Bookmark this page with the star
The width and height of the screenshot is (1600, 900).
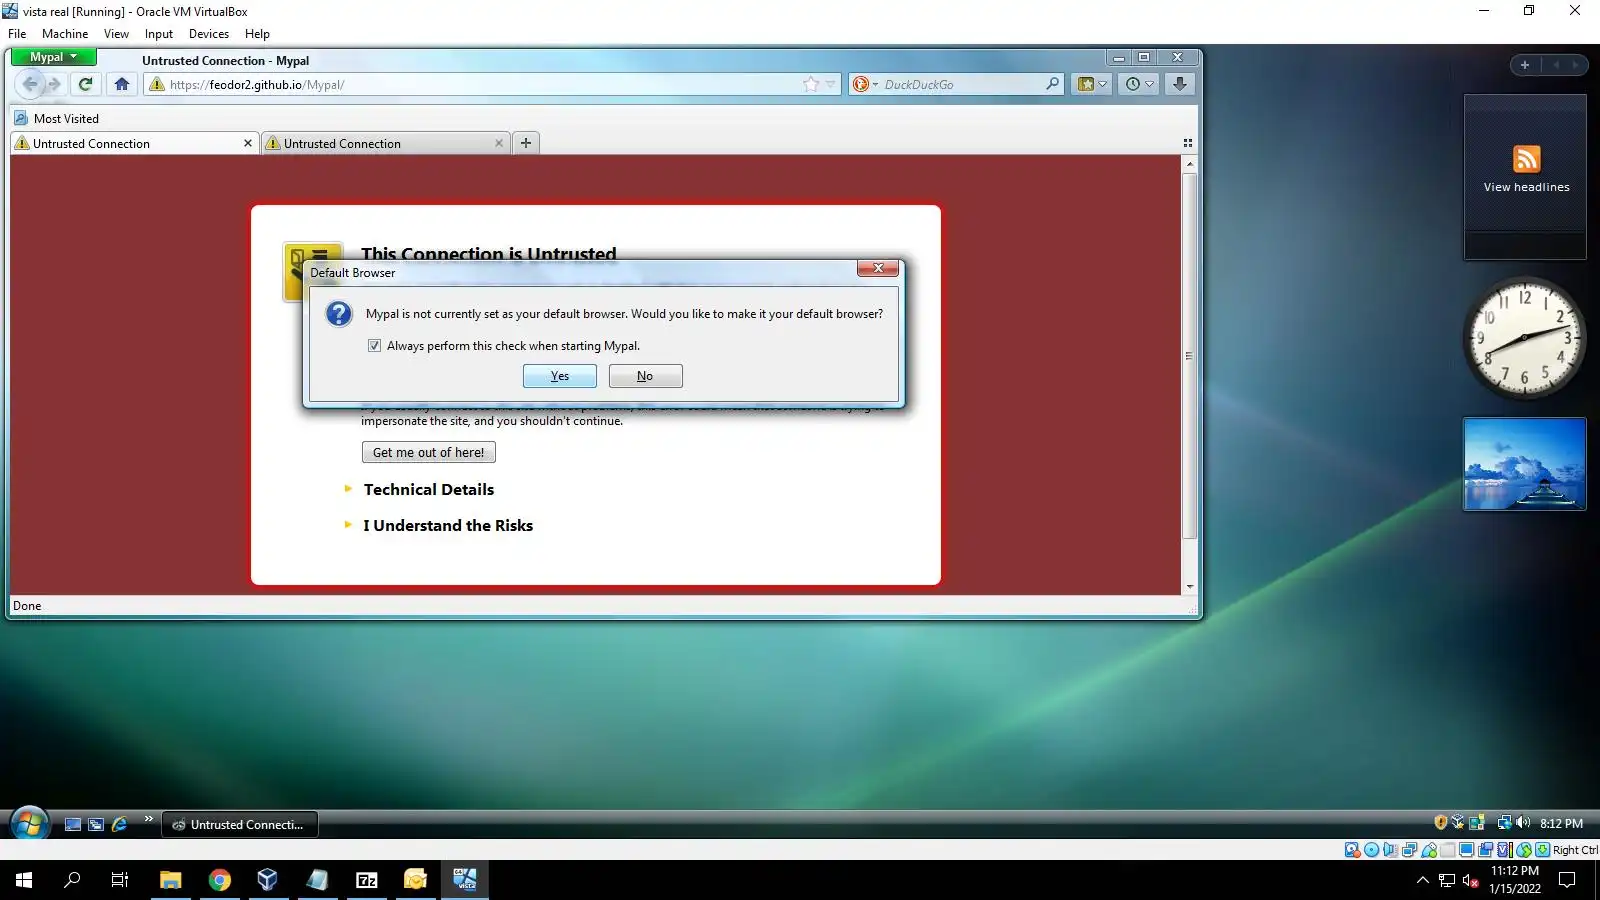coord(811,84)
